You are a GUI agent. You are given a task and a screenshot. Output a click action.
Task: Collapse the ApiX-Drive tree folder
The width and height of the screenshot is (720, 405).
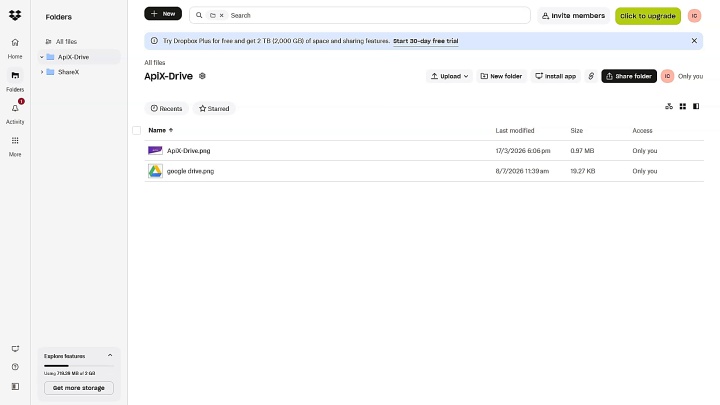[42, 57]
